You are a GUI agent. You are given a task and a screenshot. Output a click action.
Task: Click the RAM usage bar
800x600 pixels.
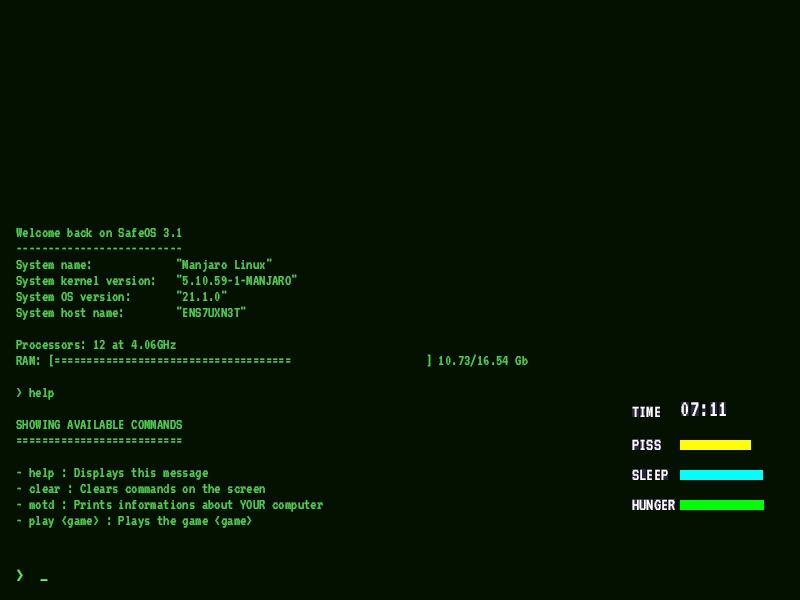click(240, 361)
